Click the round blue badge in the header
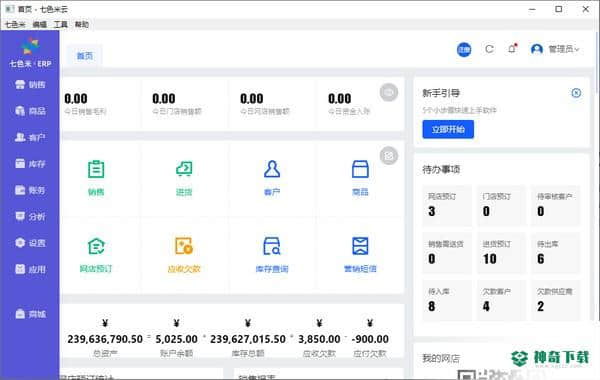The image size is (600, 380). 464,49
